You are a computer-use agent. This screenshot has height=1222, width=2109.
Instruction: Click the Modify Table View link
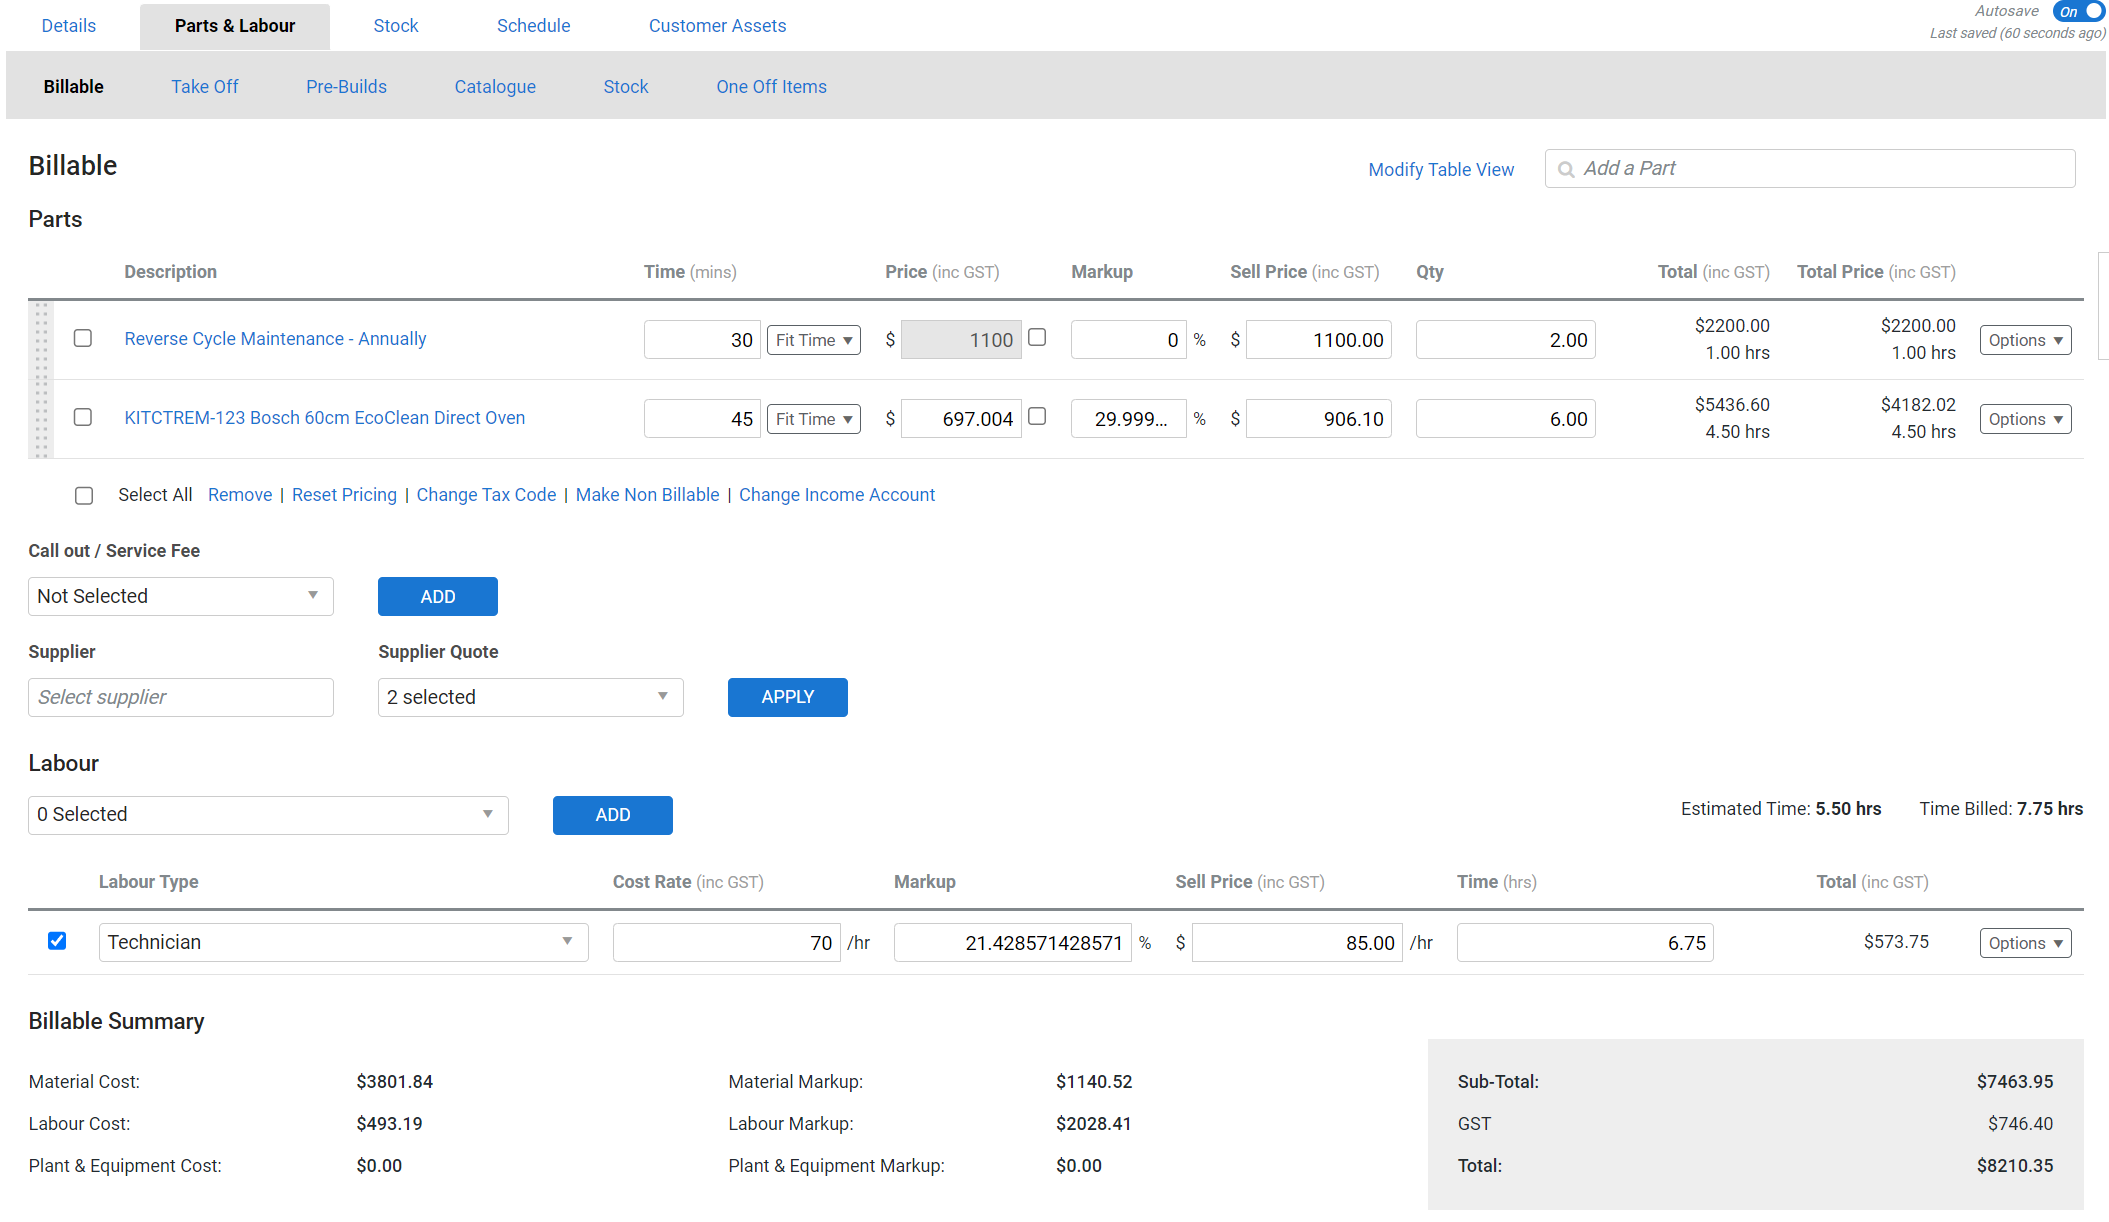coord(1441,170)
